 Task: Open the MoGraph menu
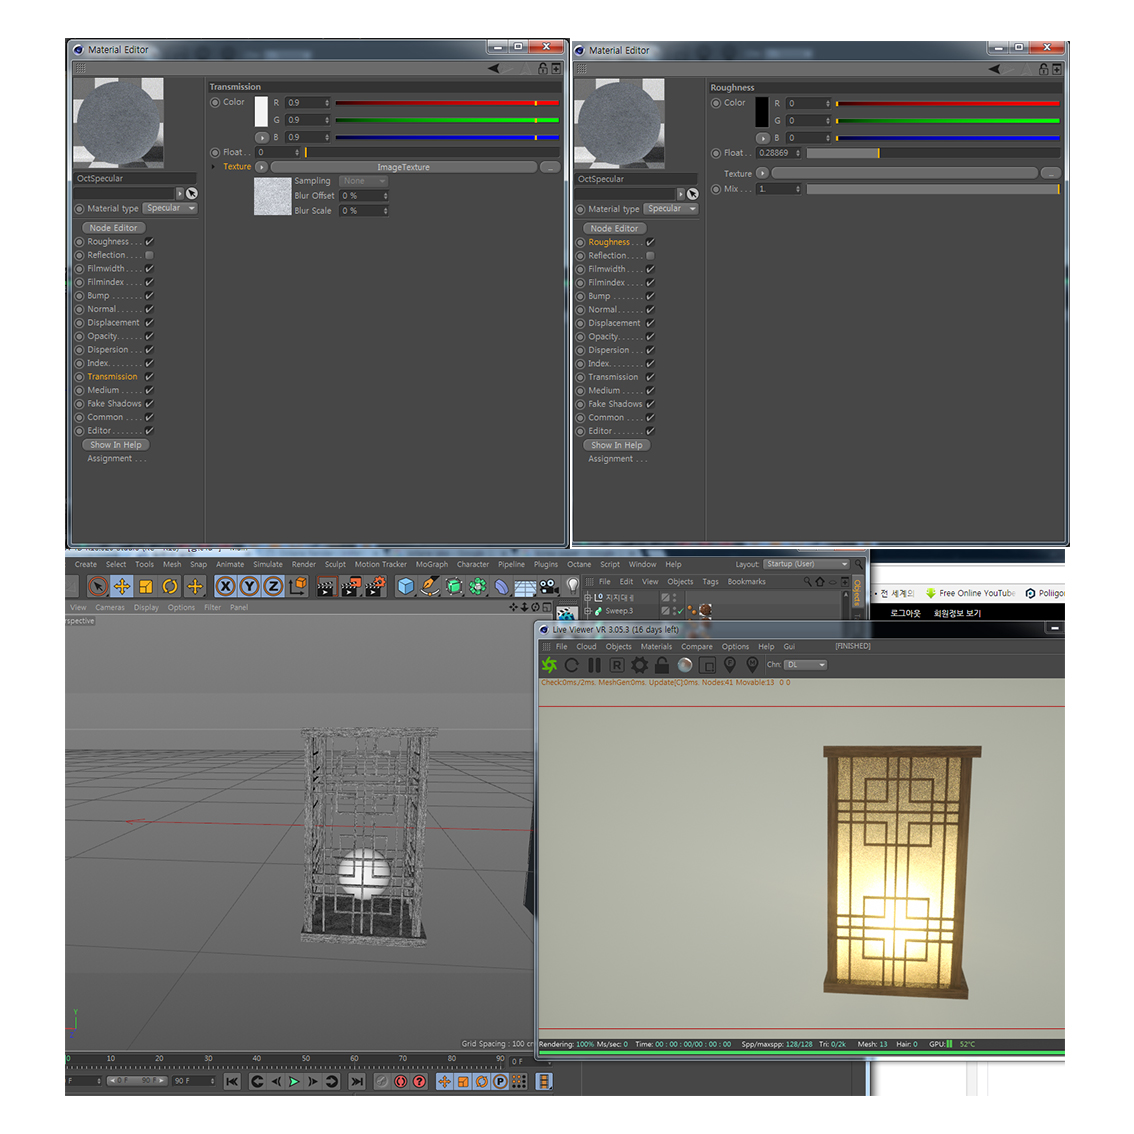click(431, 565)
